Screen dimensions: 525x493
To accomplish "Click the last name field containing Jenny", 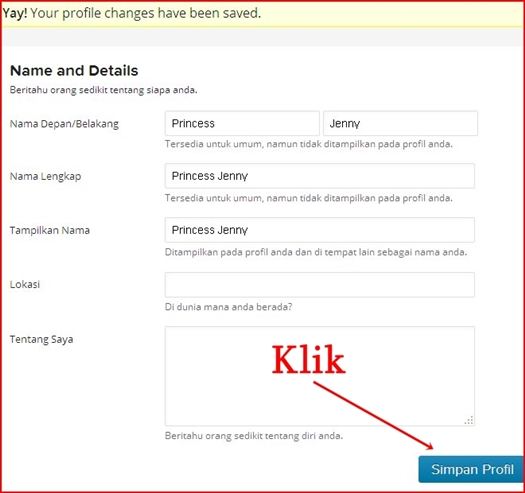I will [400, 123].
